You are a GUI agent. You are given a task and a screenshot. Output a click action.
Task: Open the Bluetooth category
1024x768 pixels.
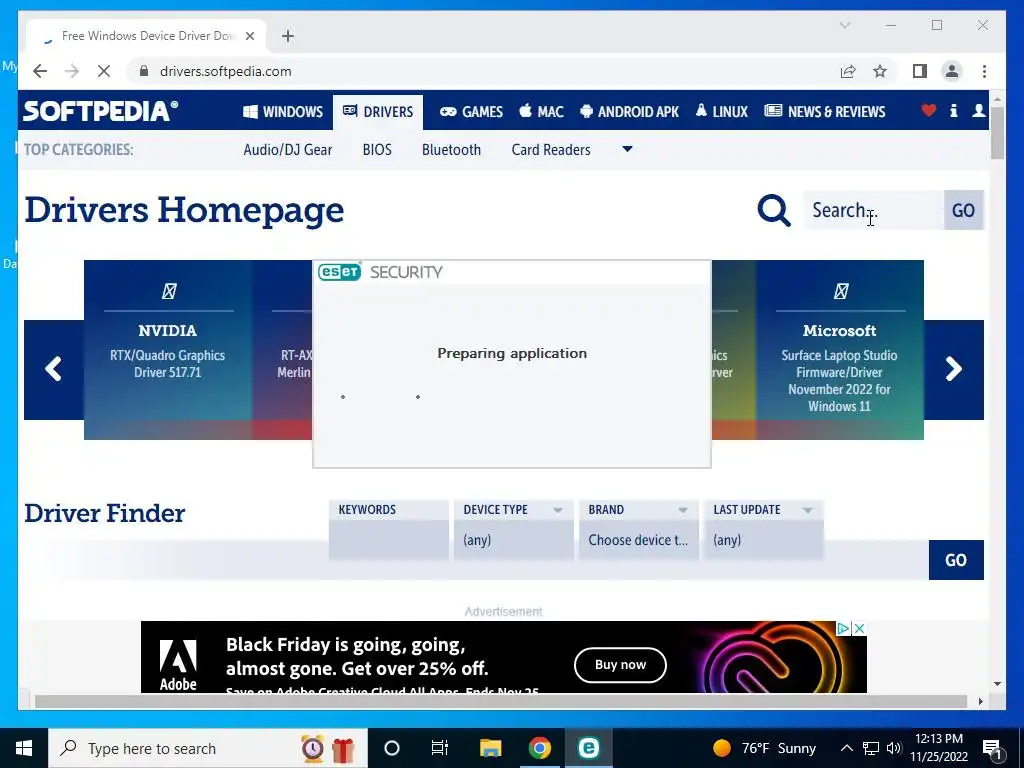tap(451, 150)
